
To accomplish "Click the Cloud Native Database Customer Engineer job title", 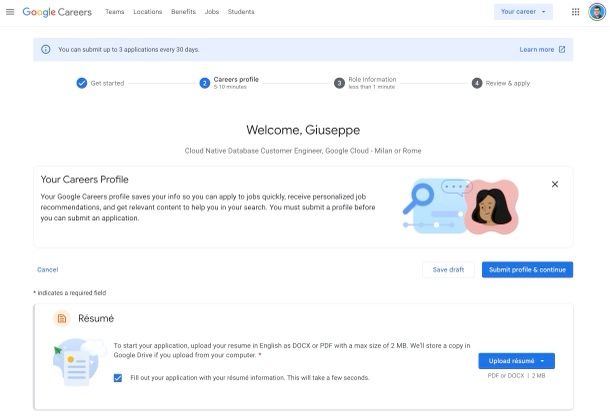I will (x=303, y=151).
